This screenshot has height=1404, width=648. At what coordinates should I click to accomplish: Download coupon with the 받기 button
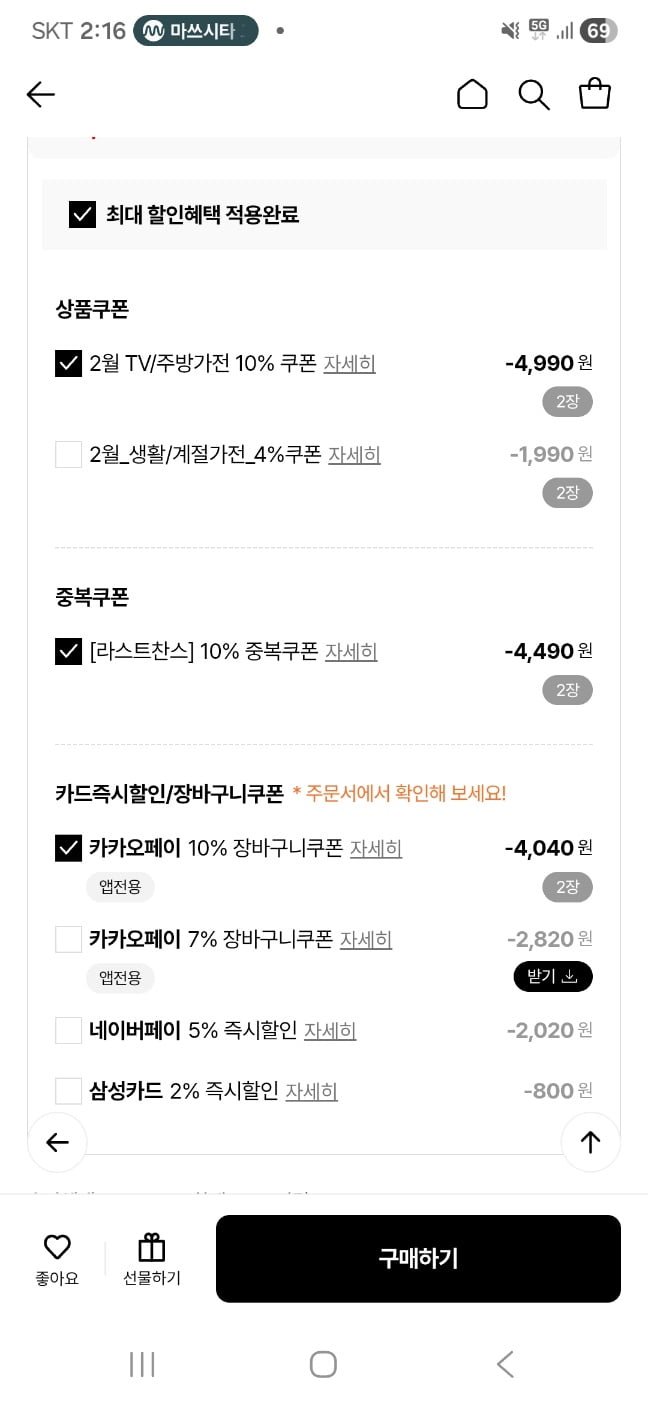click(553, 976)
